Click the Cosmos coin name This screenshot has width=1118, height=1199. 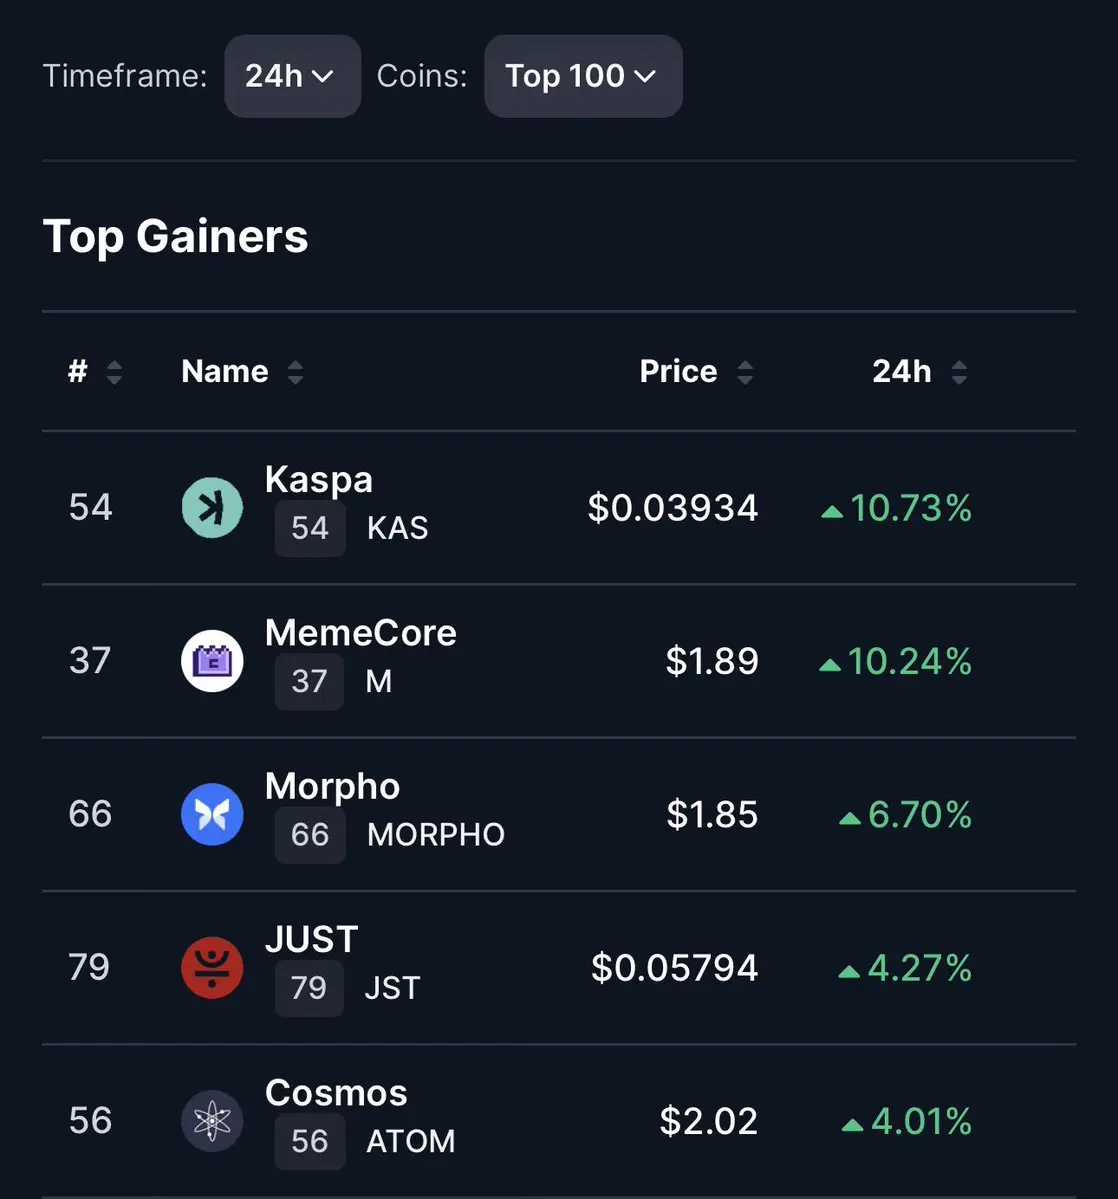click(x=336, y=1092)
